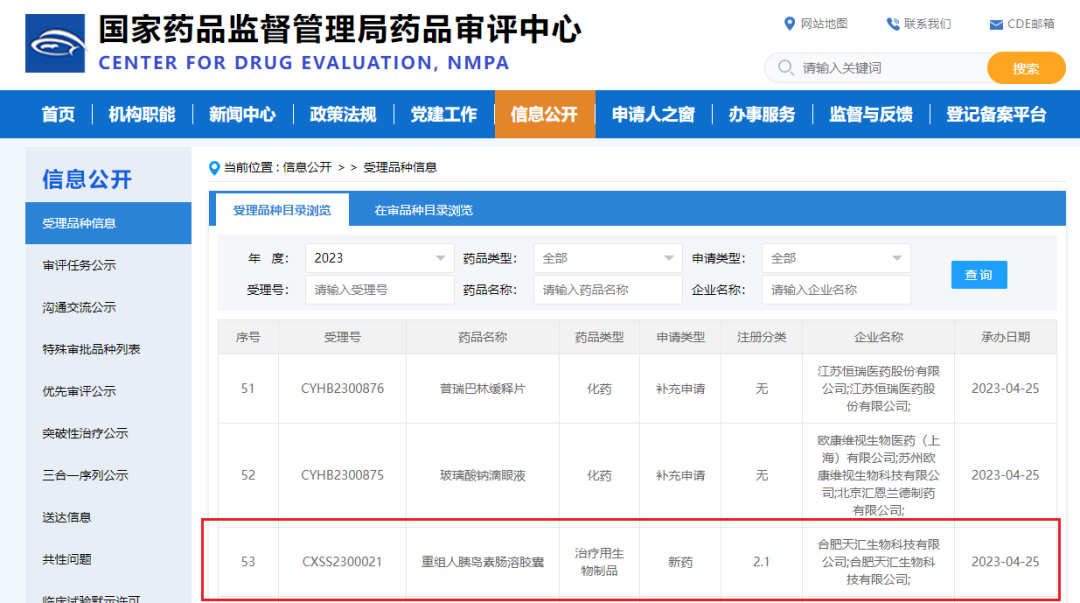The image size is (1080, 603).
Task: Click the CDE logo icon
Action: (56, 44)
